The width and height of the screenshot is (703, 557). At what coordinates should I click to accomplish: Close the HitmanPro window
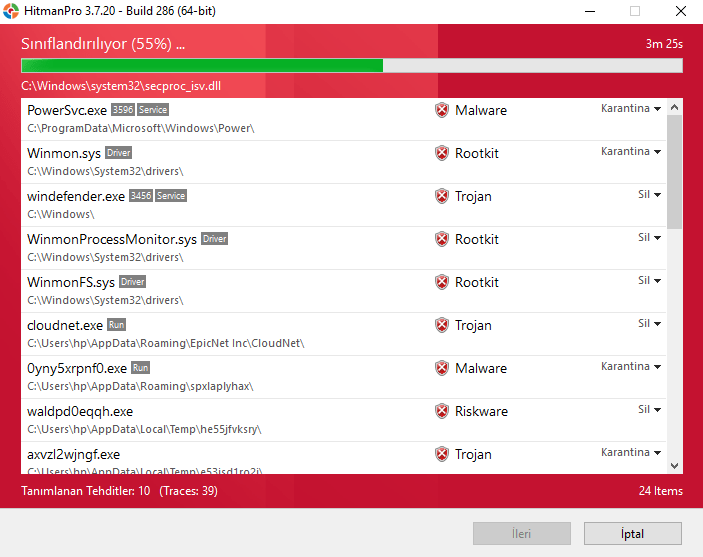click(681, 11)
